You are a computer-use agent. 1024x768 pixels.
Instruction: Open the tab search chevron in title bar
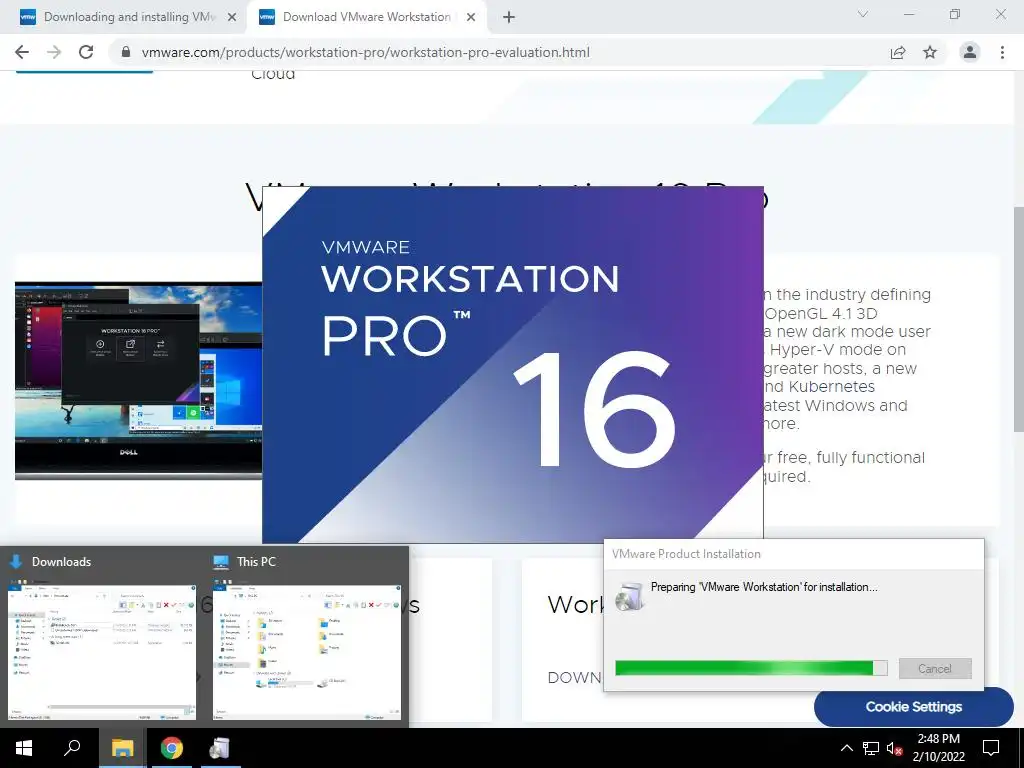pyautogui.click(x=863, y=14)
